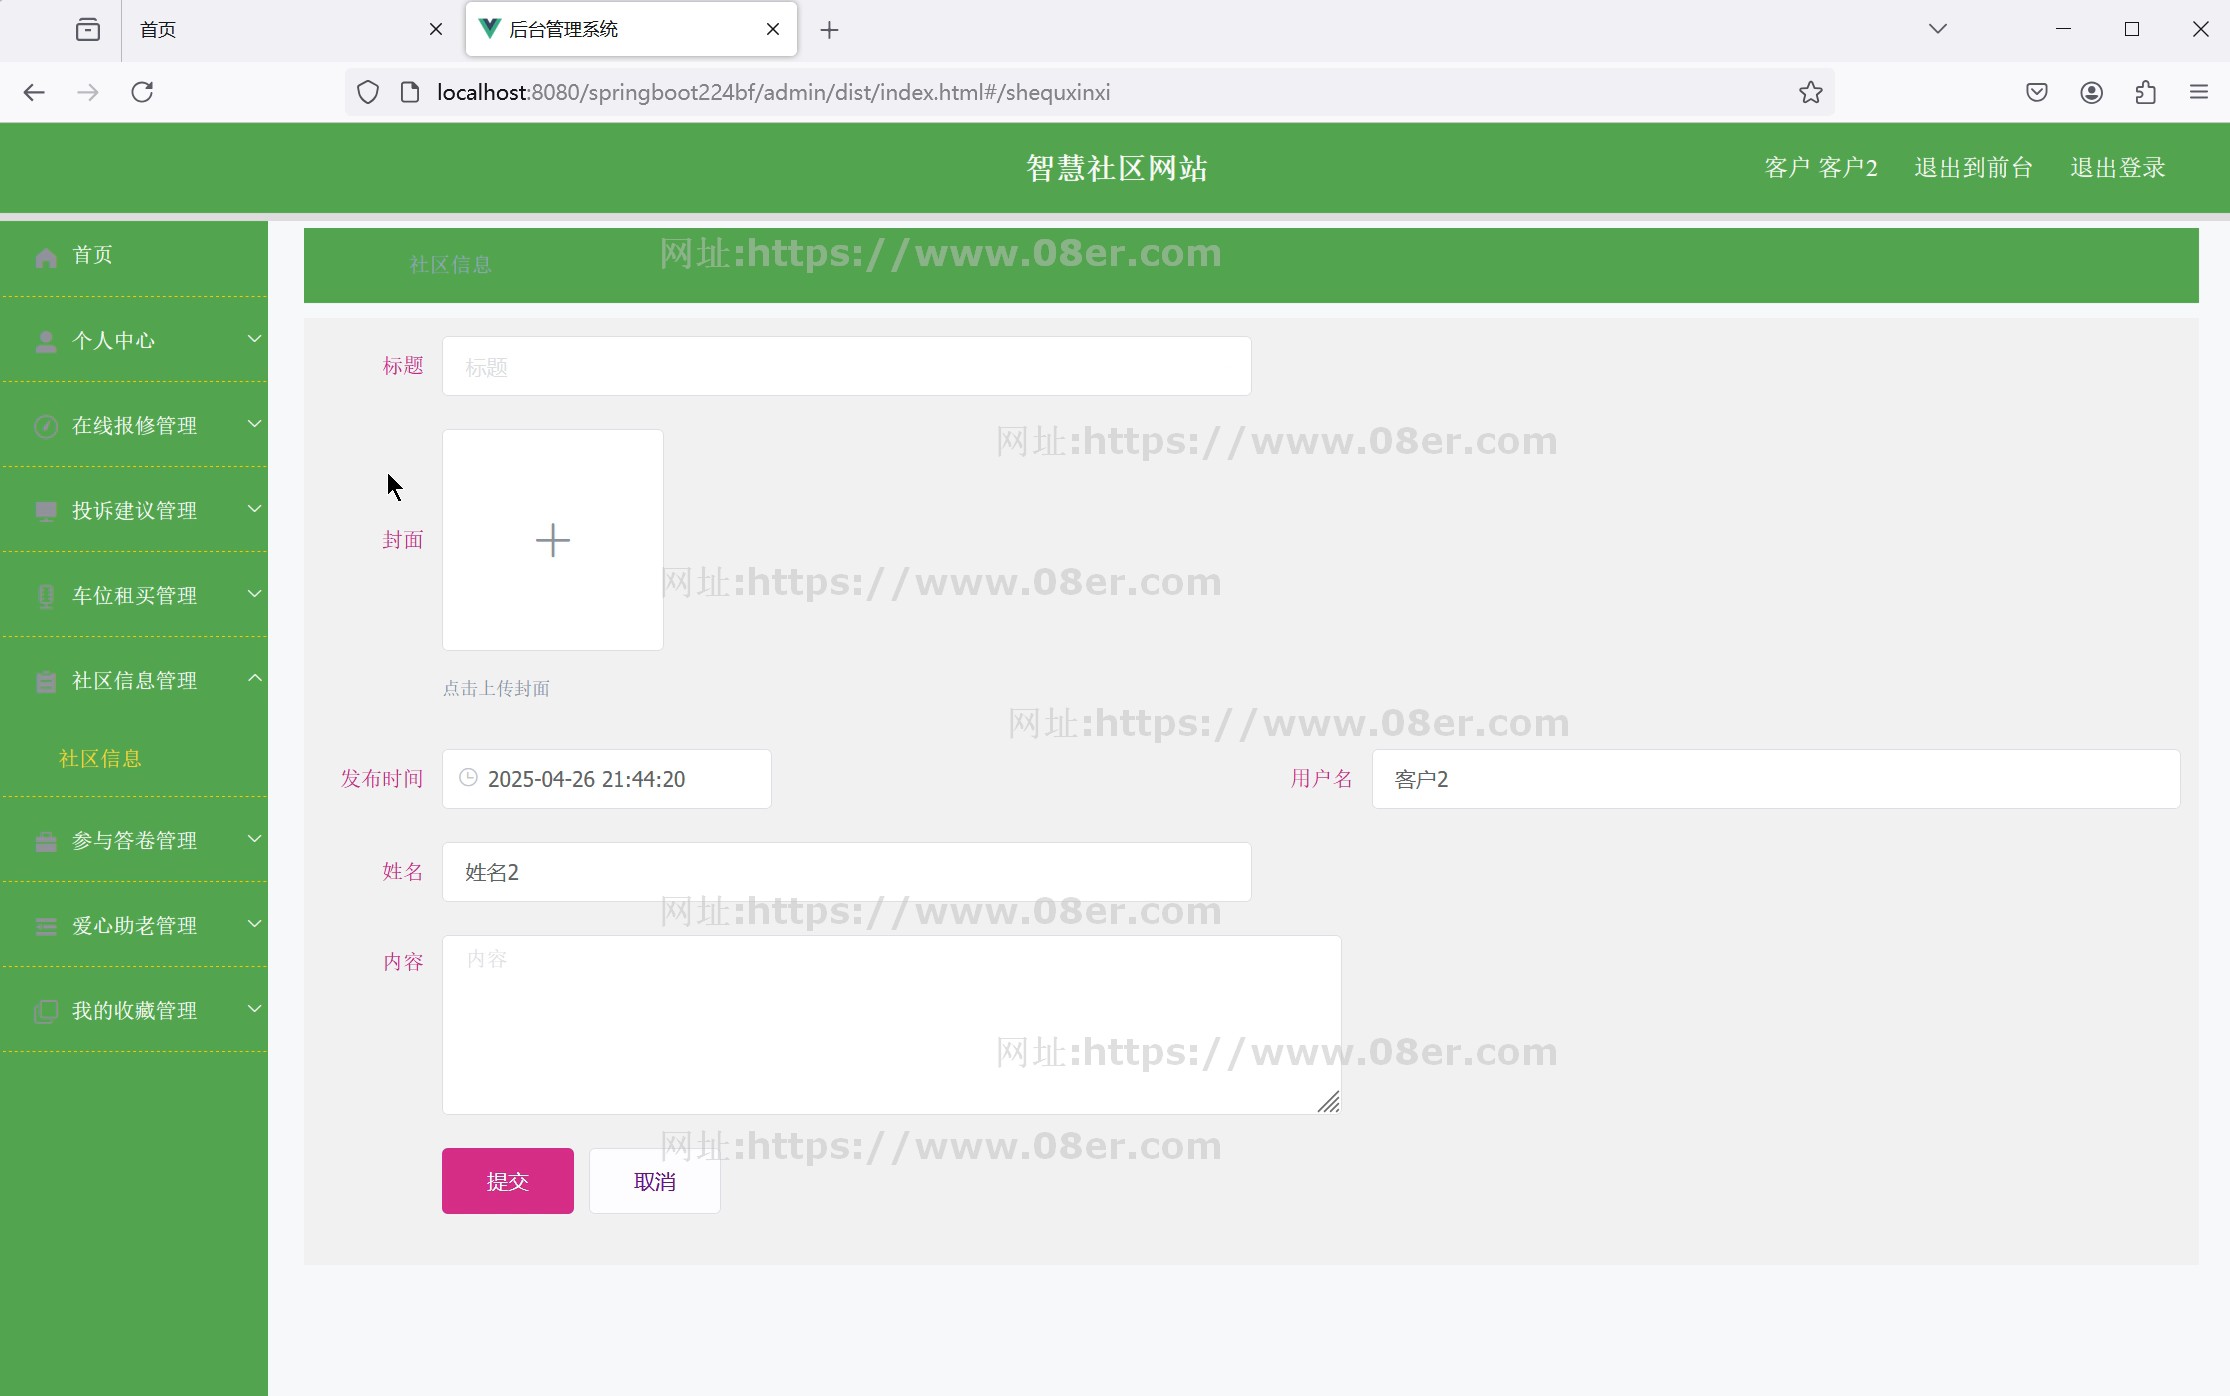Click the monitor icon beside 投诉建议管理
The height and width of the screenshot is (1396, 2230).
(46, 512)
